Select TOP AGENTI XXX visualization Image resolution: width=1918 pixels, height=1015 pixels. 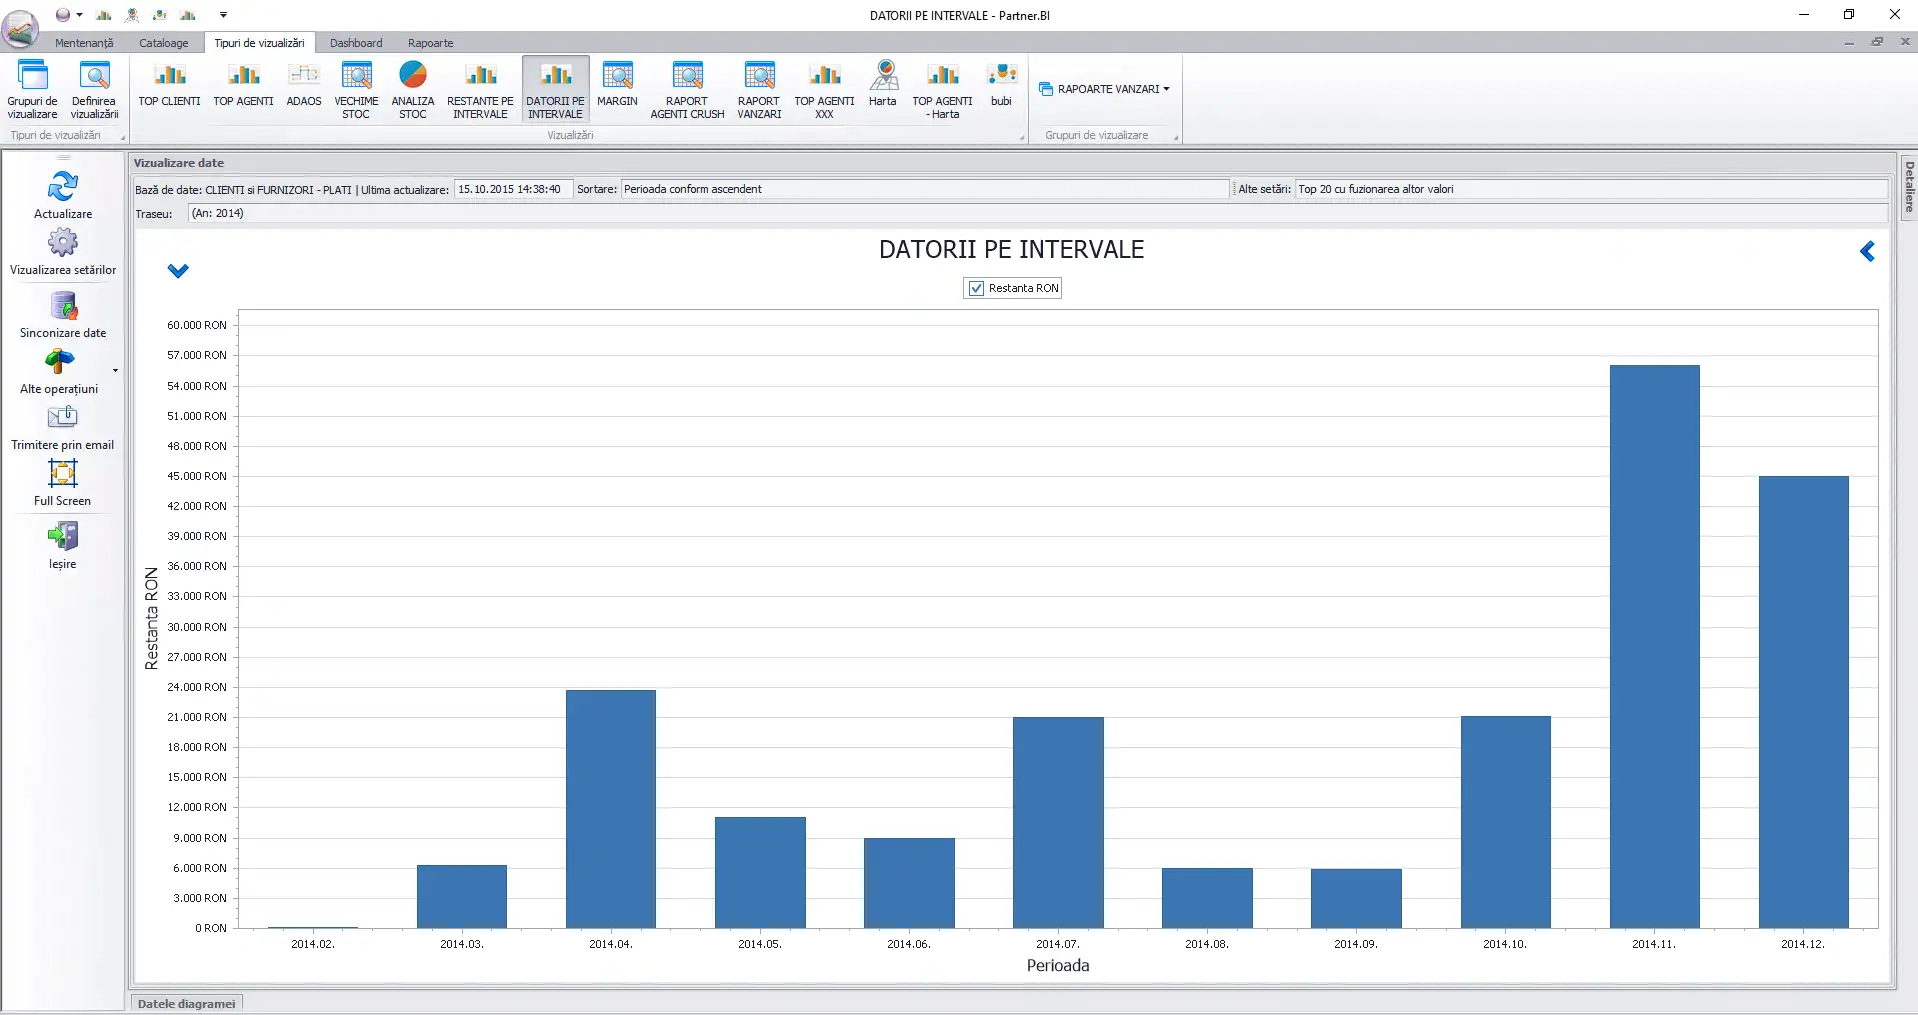pyautogui.click(x=824, y=89)
